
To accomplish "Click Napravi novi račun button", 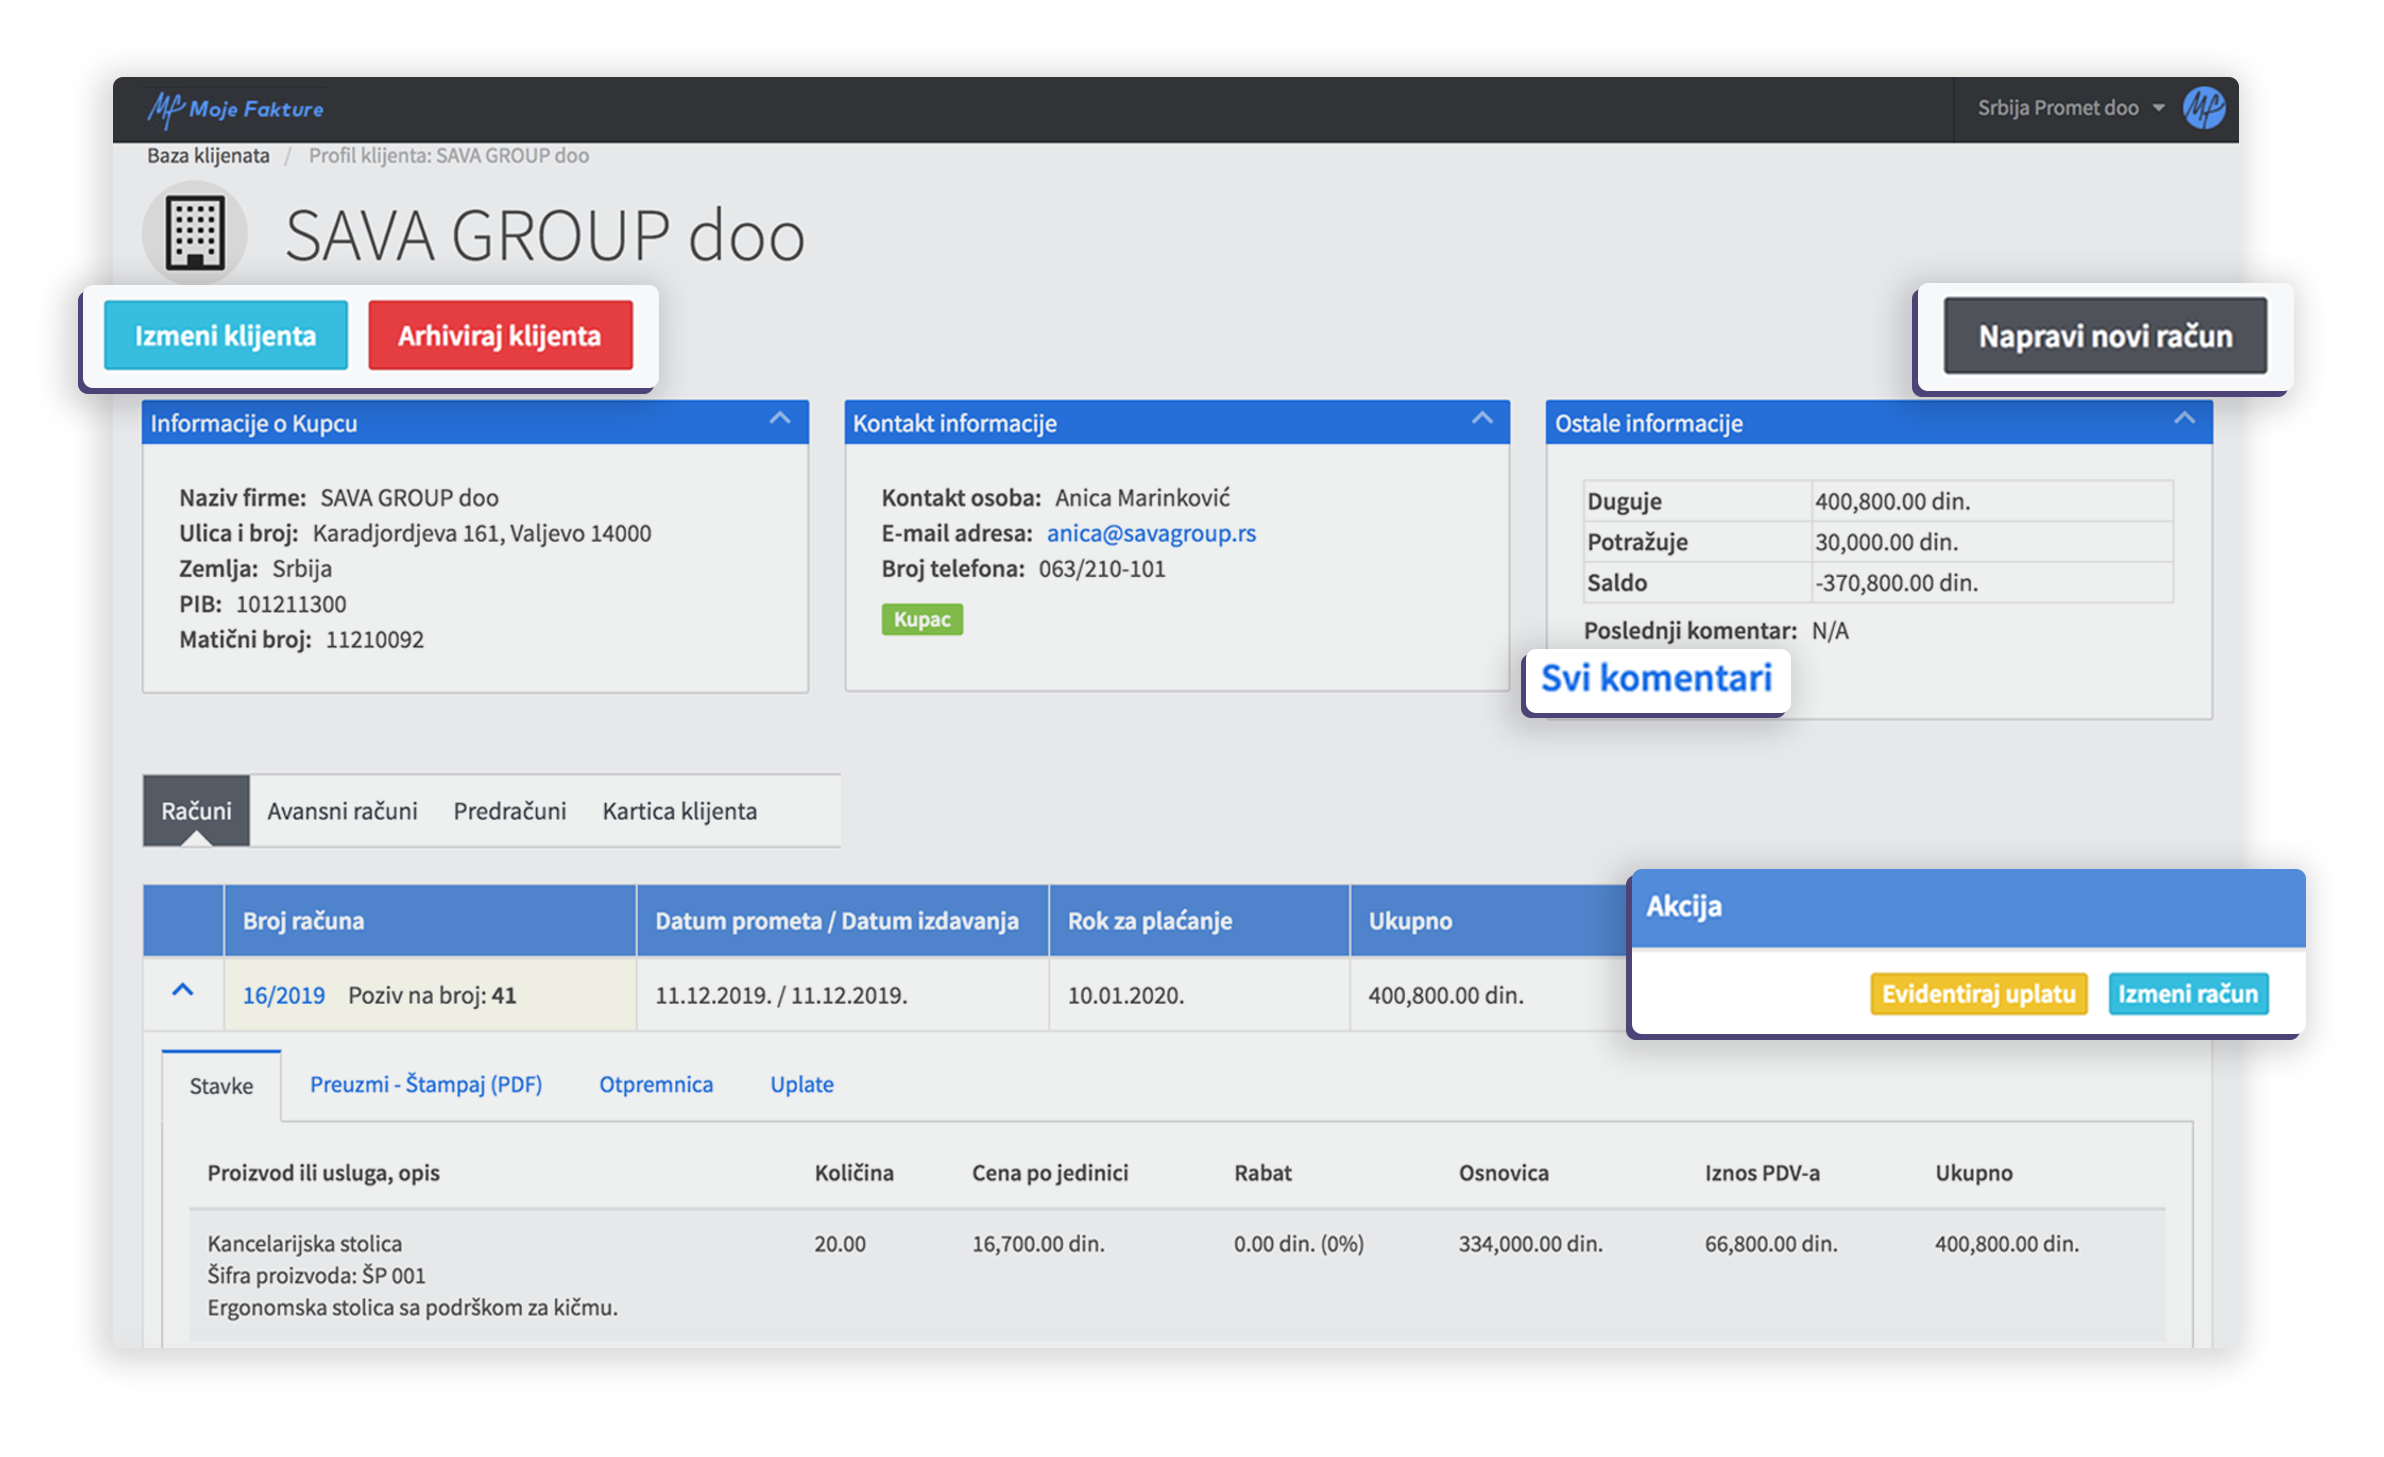I will tap(2105, 336).
